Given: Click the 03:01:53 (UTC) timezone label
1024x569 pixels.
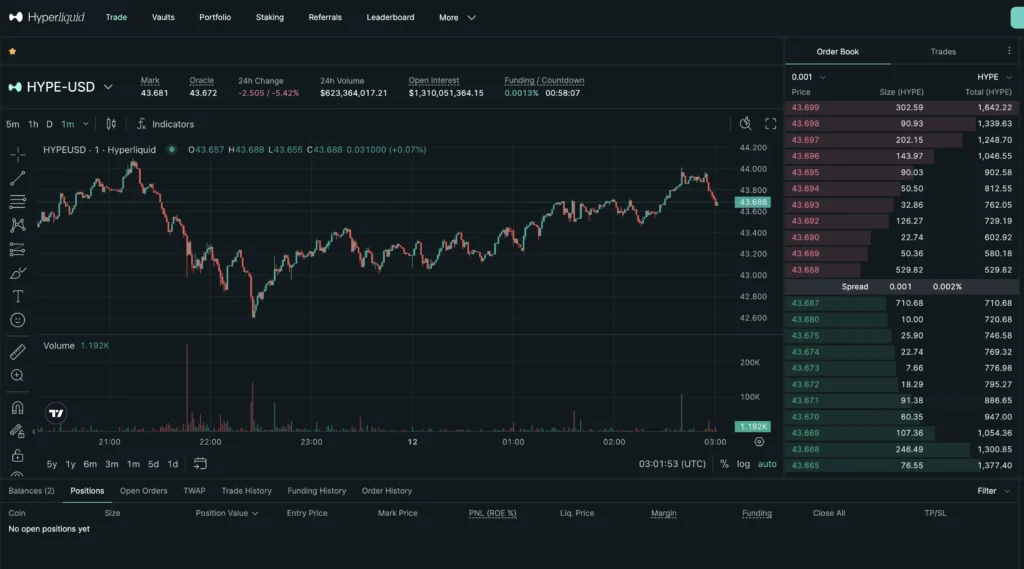Looking at the screenshot, I should pos(672,464).
